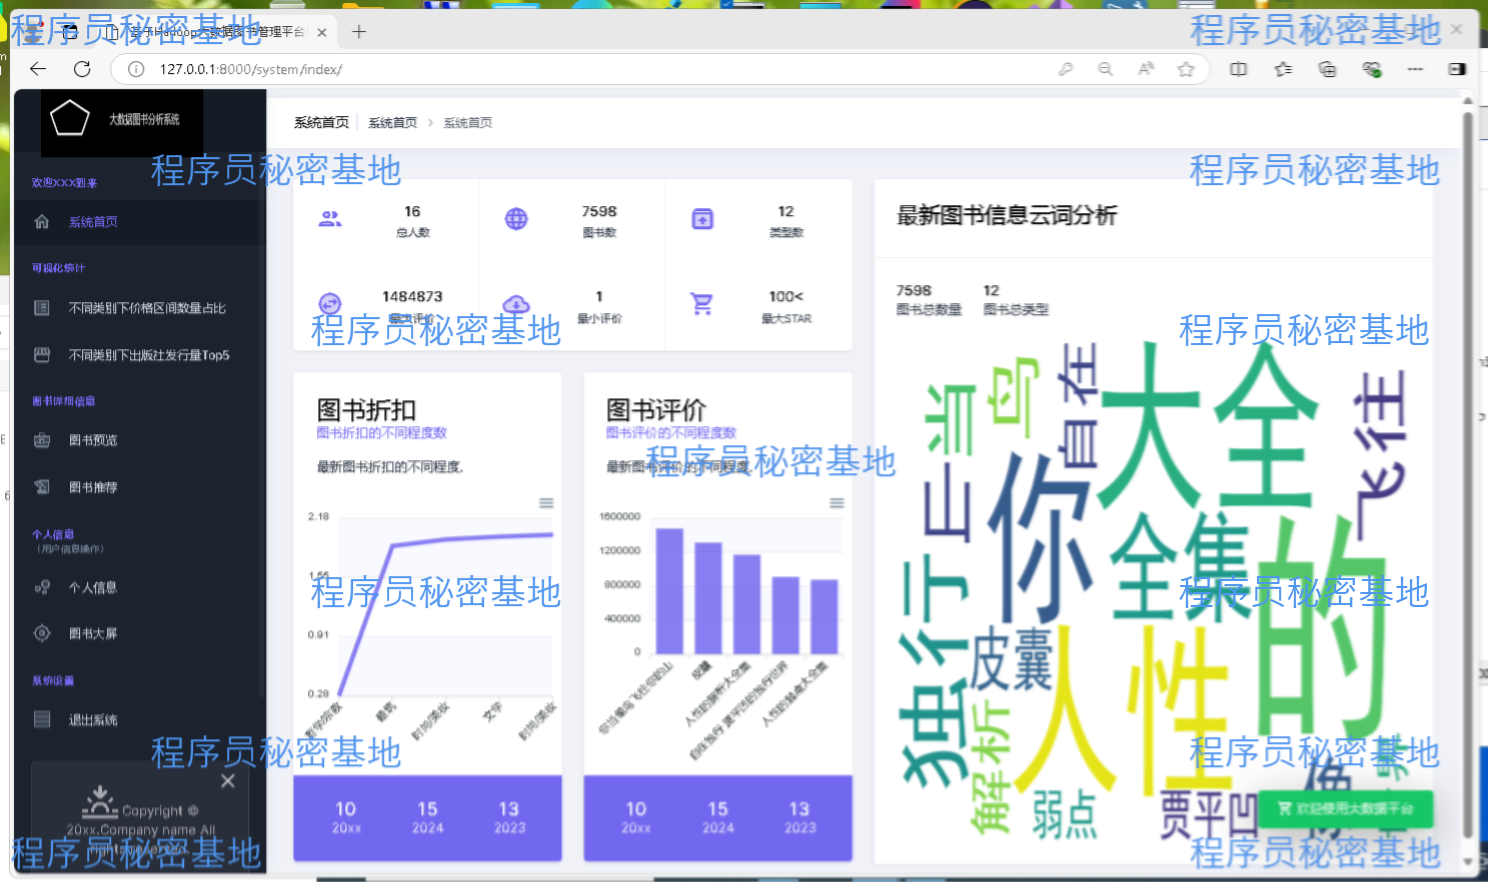Open browser essentials heart icon
1488x882 pixels.
[x=1372, y=69]
